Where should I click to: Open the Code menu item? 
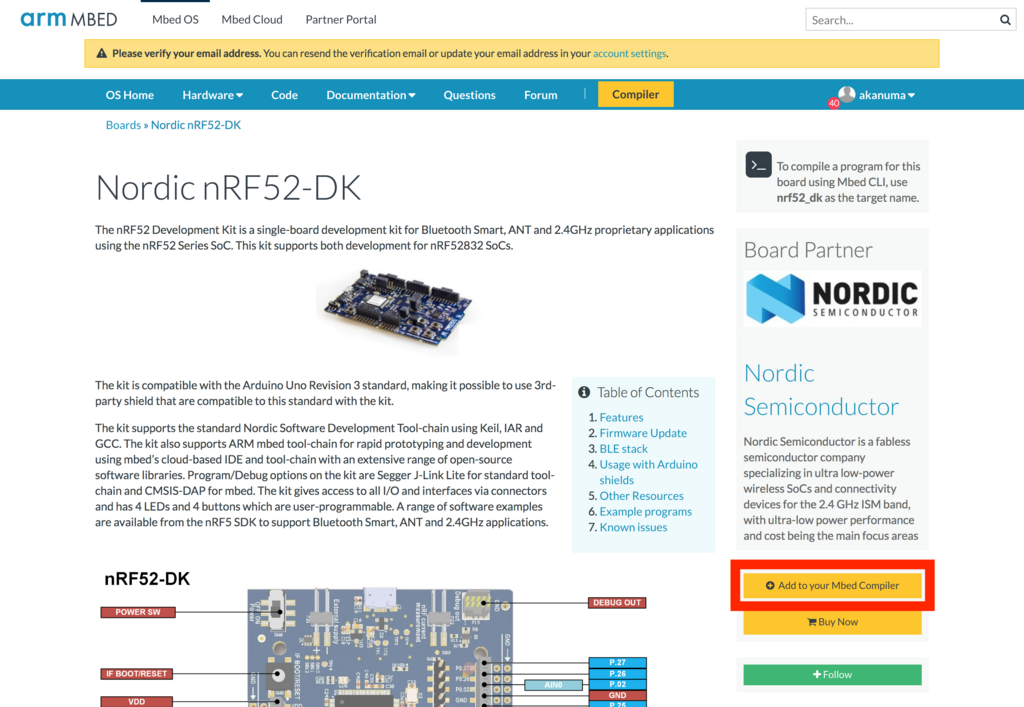[x=285, y=95]
